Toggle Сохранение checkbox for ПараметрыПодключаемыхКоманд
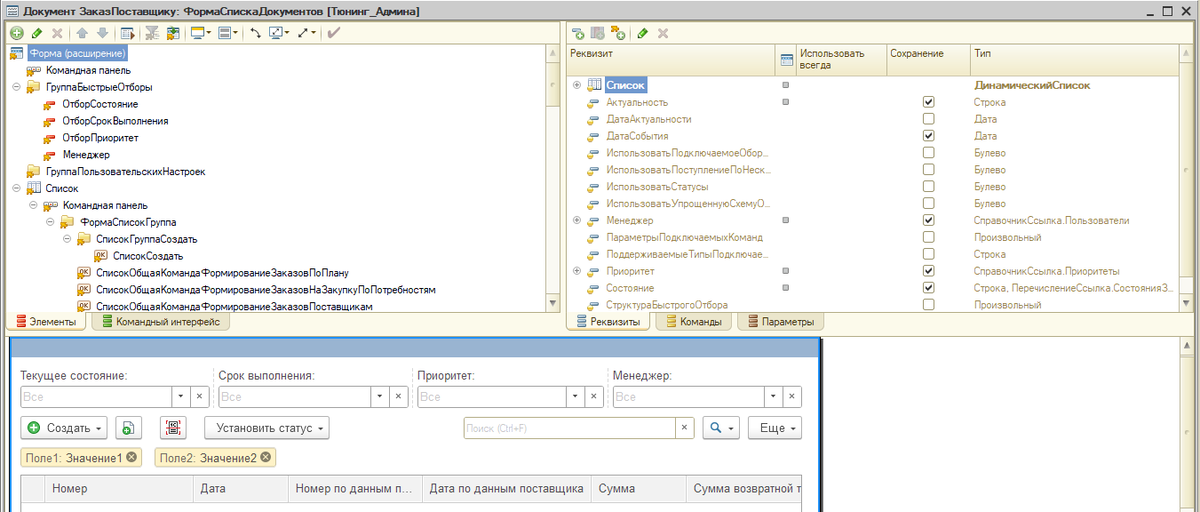Viewport: 1200px width, 512px height. click(x=929, y=237)
